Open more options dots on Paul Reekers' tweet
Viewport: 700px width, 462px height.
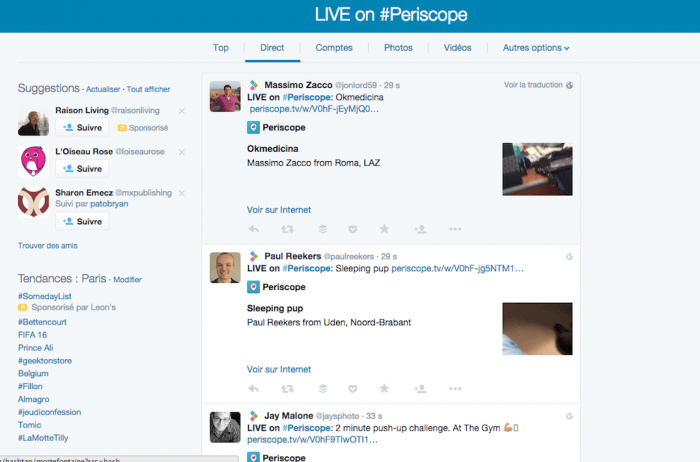pos(455,388)
